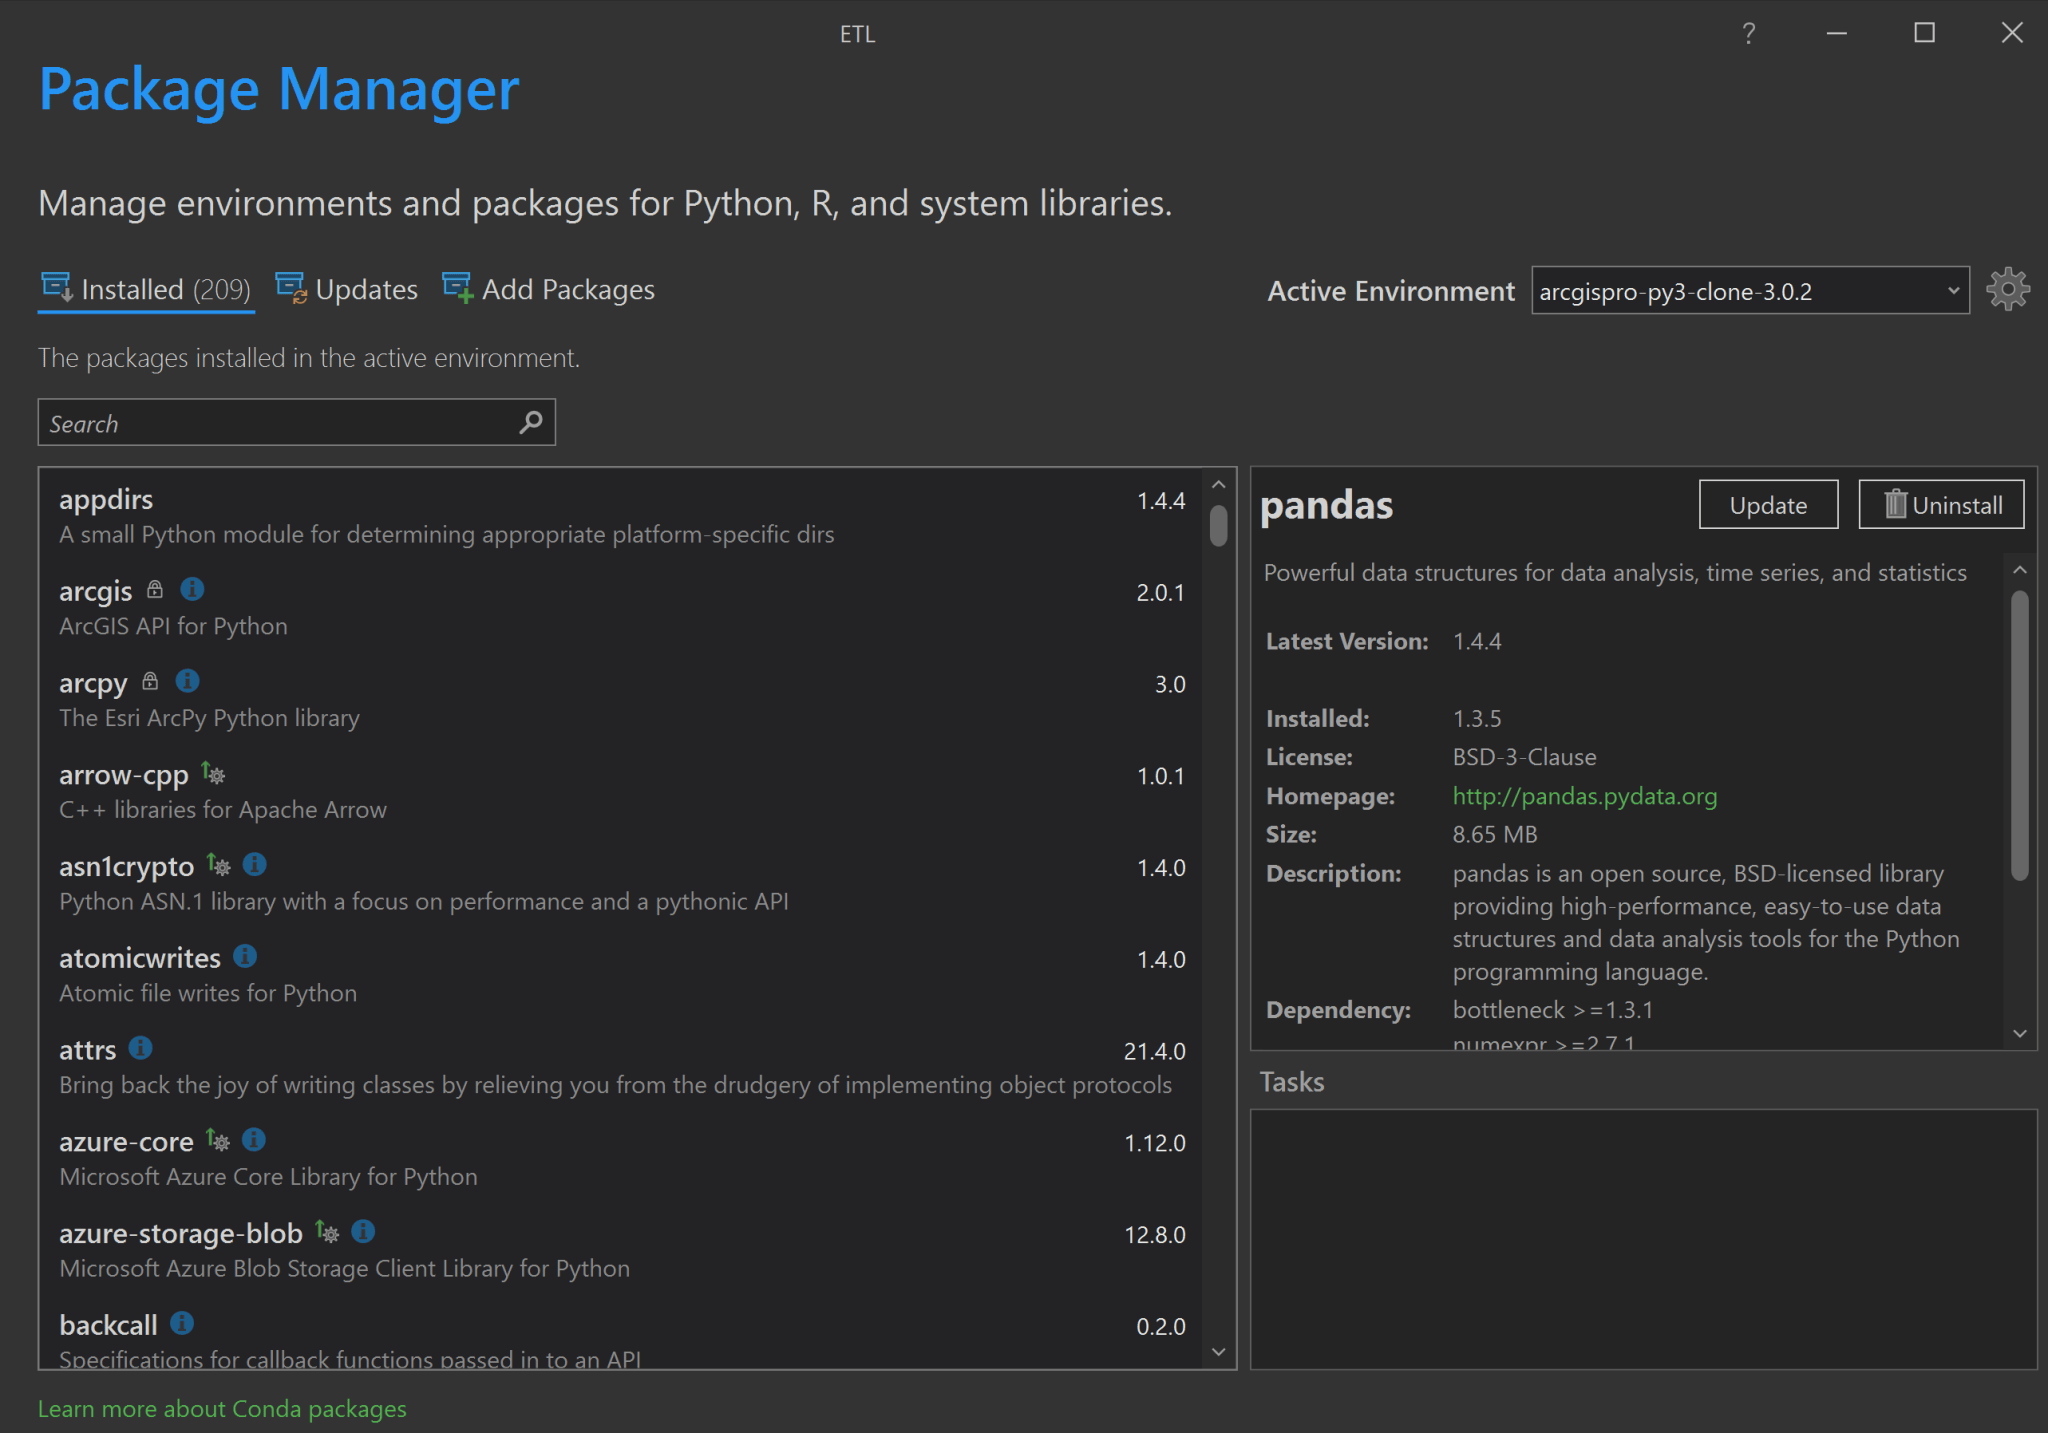Open the help question mark
This screenshot has height=1433, width=2048.
[x=1748, y=33]
